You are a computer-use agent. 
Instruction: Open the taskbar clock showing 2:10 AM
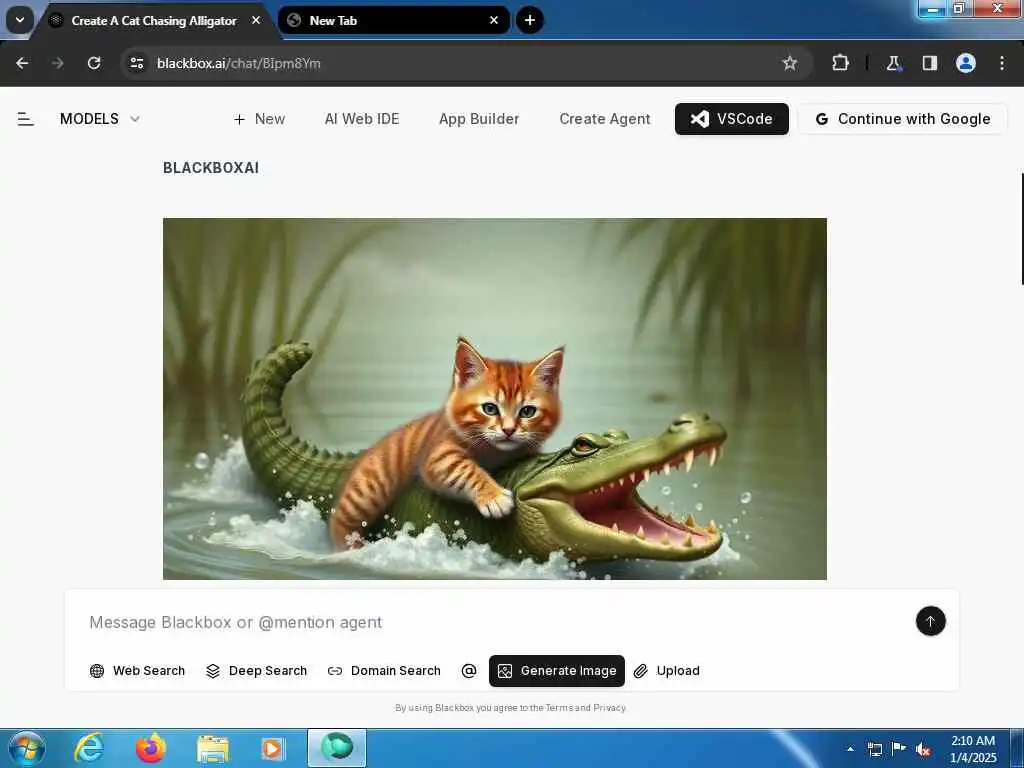(973, 749)
